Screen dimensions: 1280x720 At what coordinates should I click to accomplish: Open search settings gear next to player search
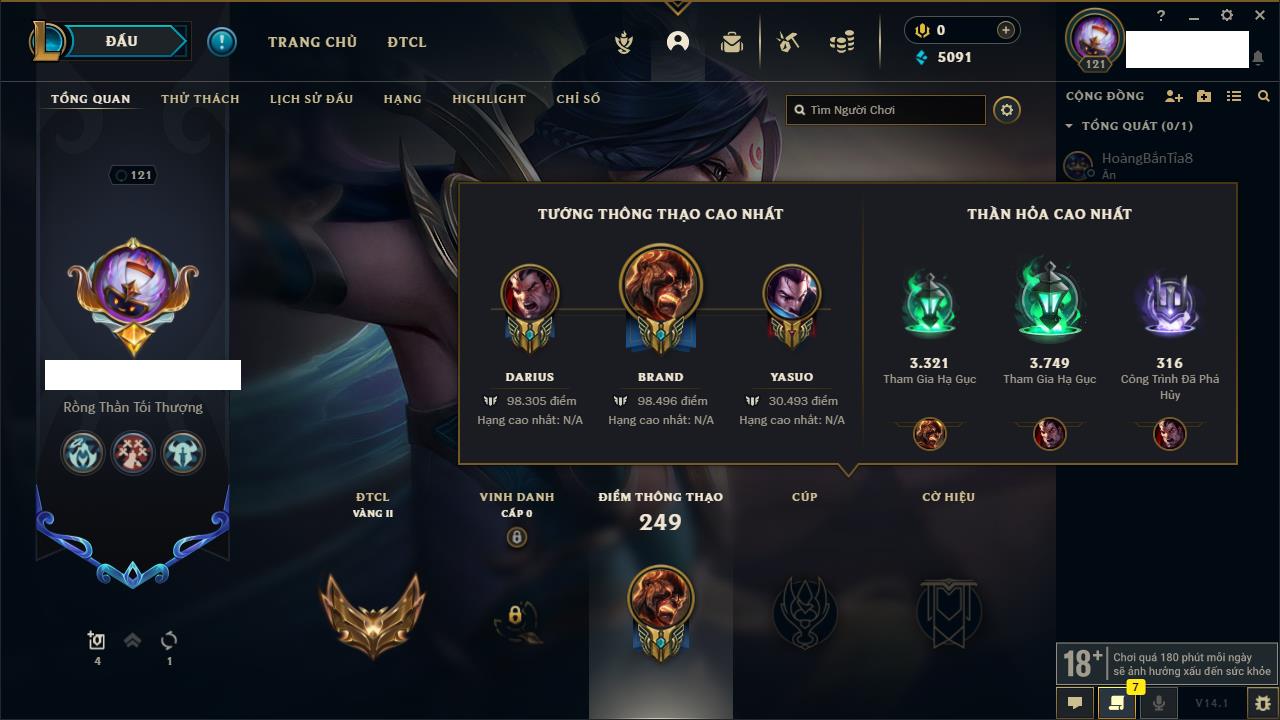[1007, 110]
